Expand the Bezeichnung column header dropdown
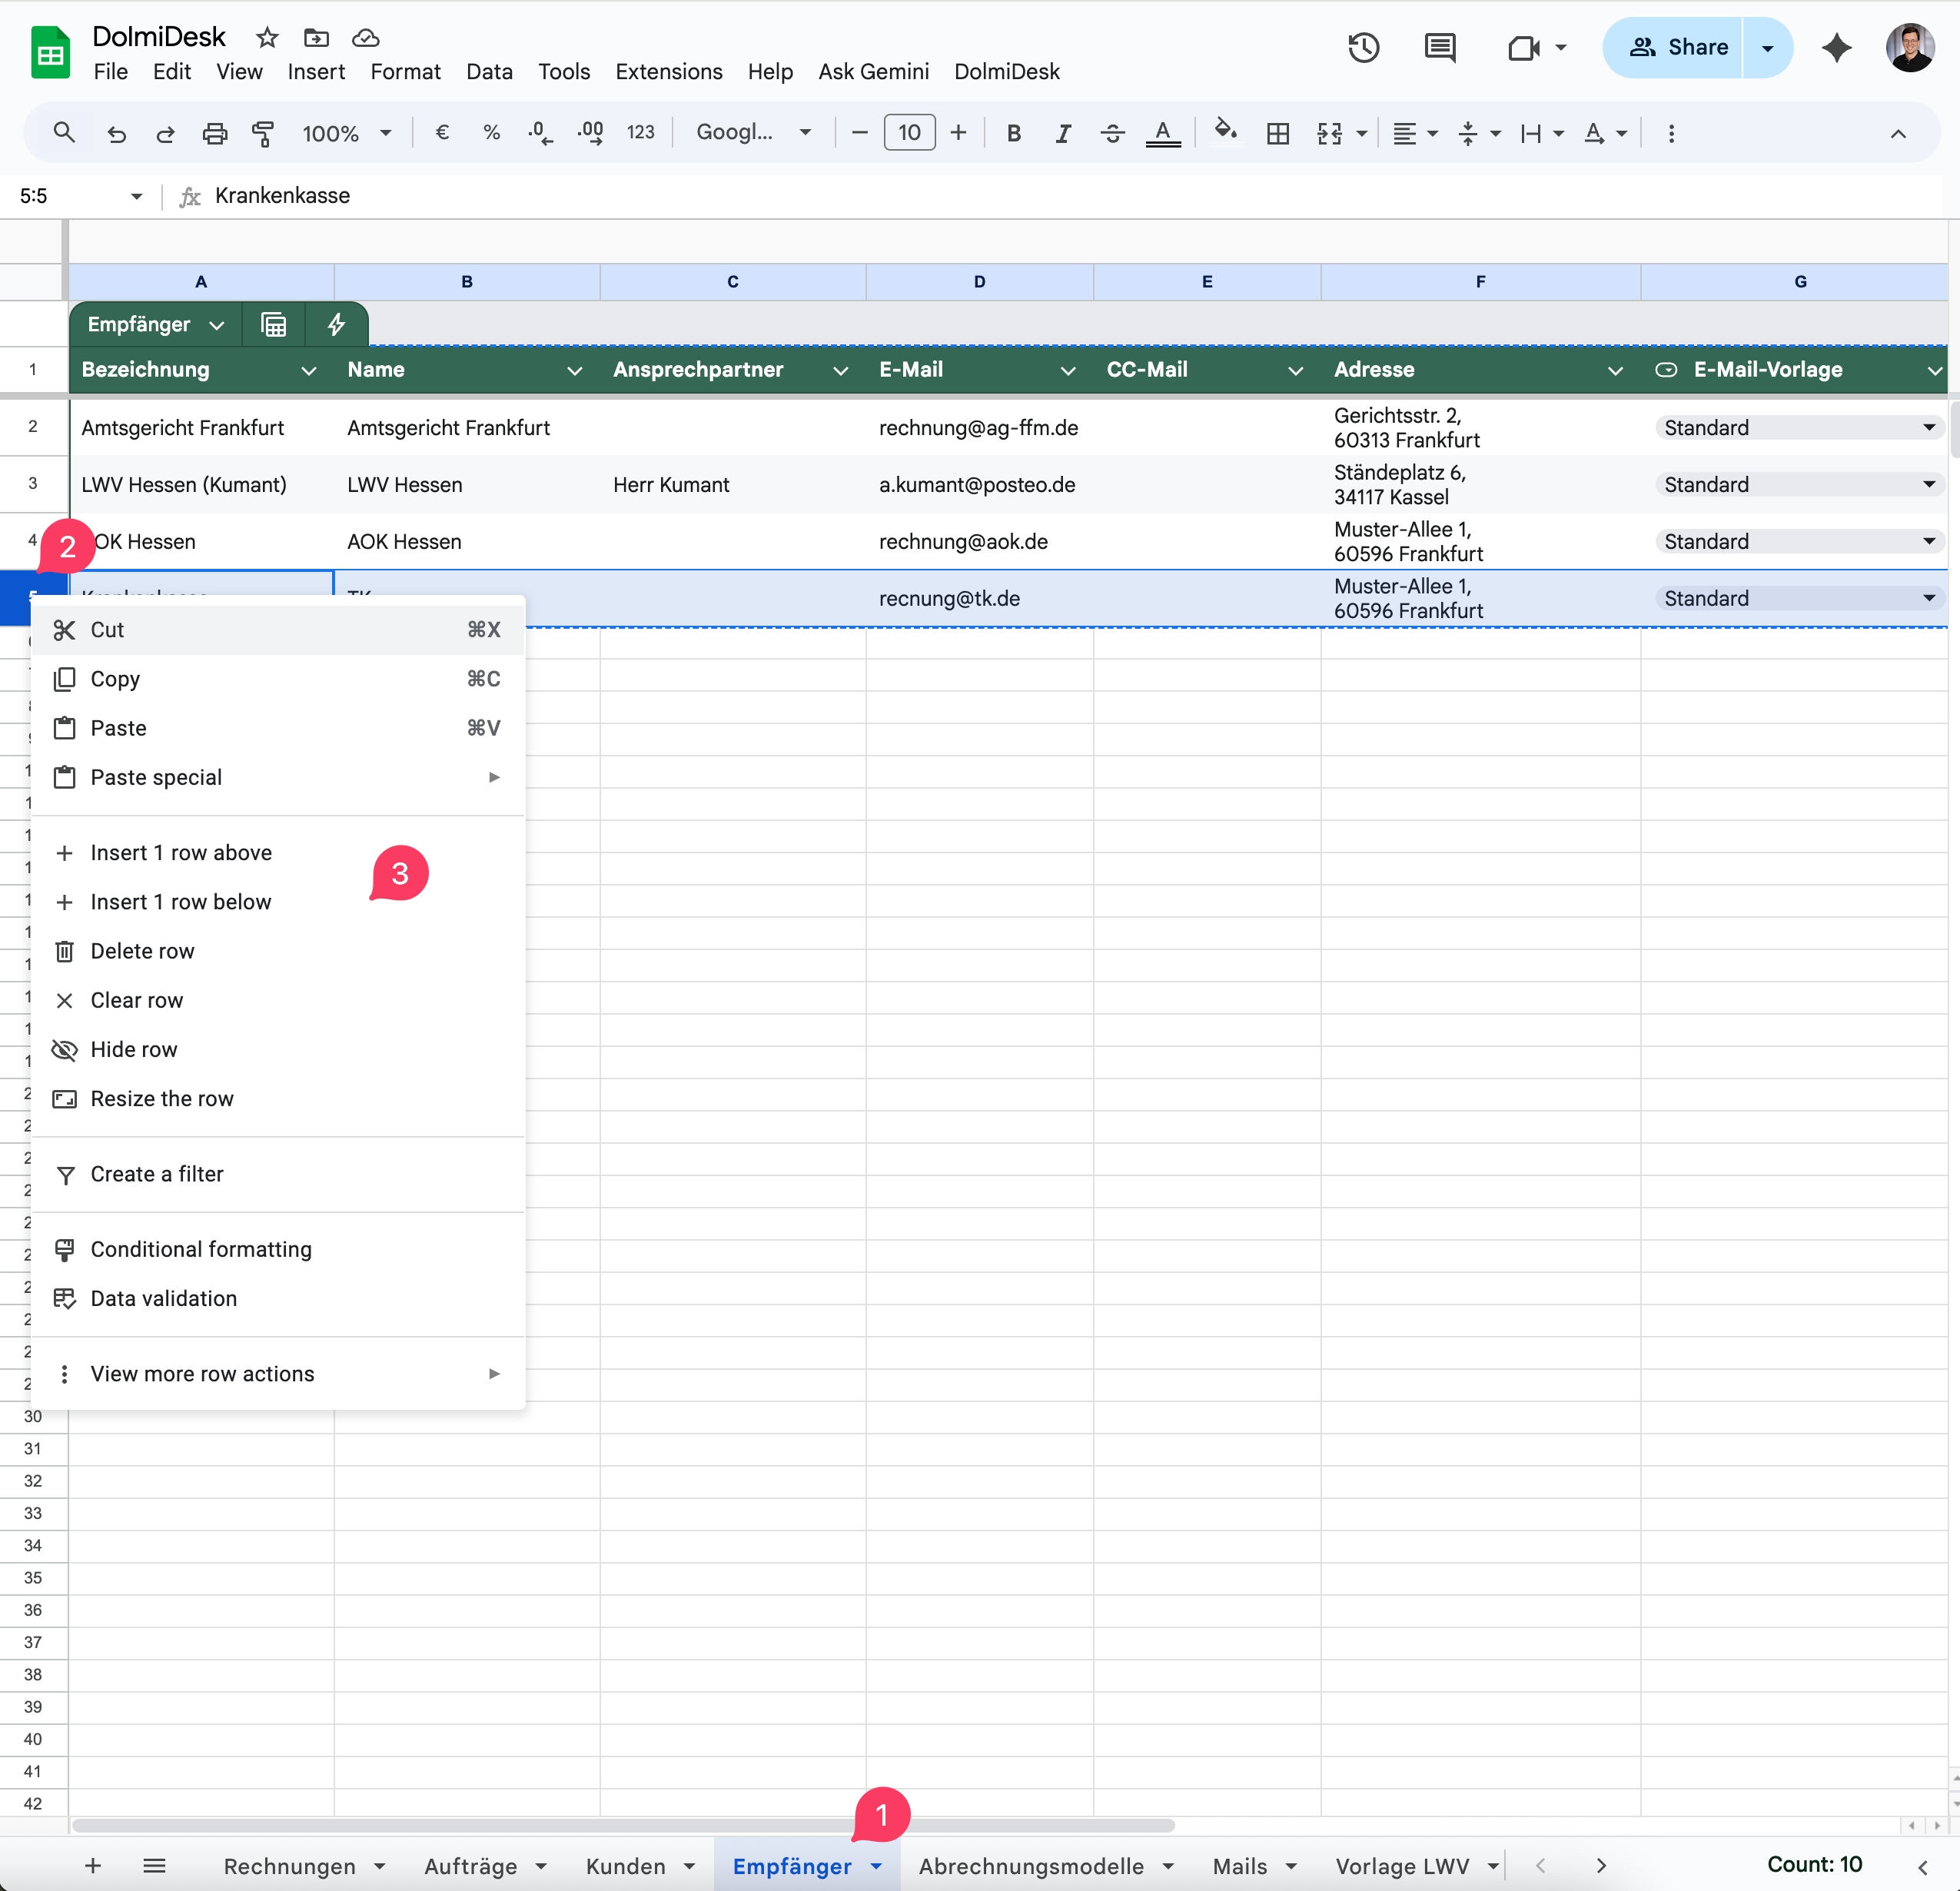 point(308,370)
